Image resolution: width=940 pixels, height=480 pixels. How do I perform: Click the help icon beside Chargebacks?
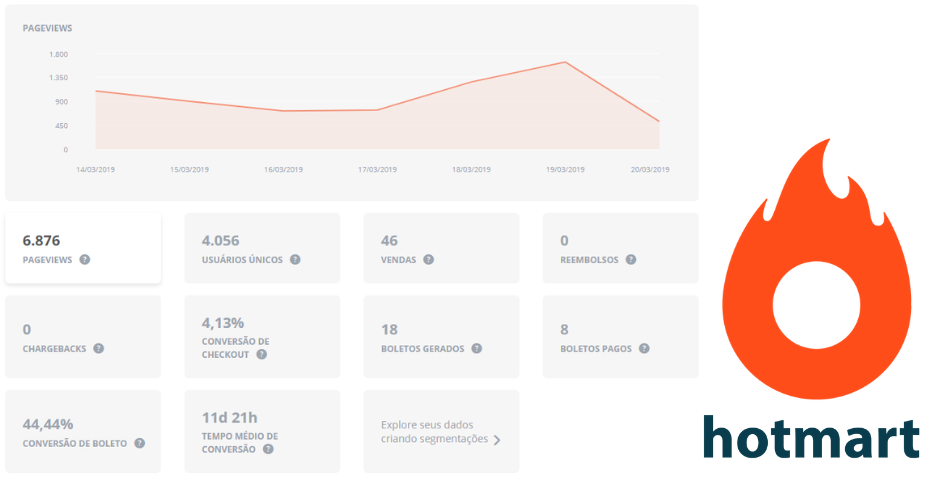coord(99,349)
